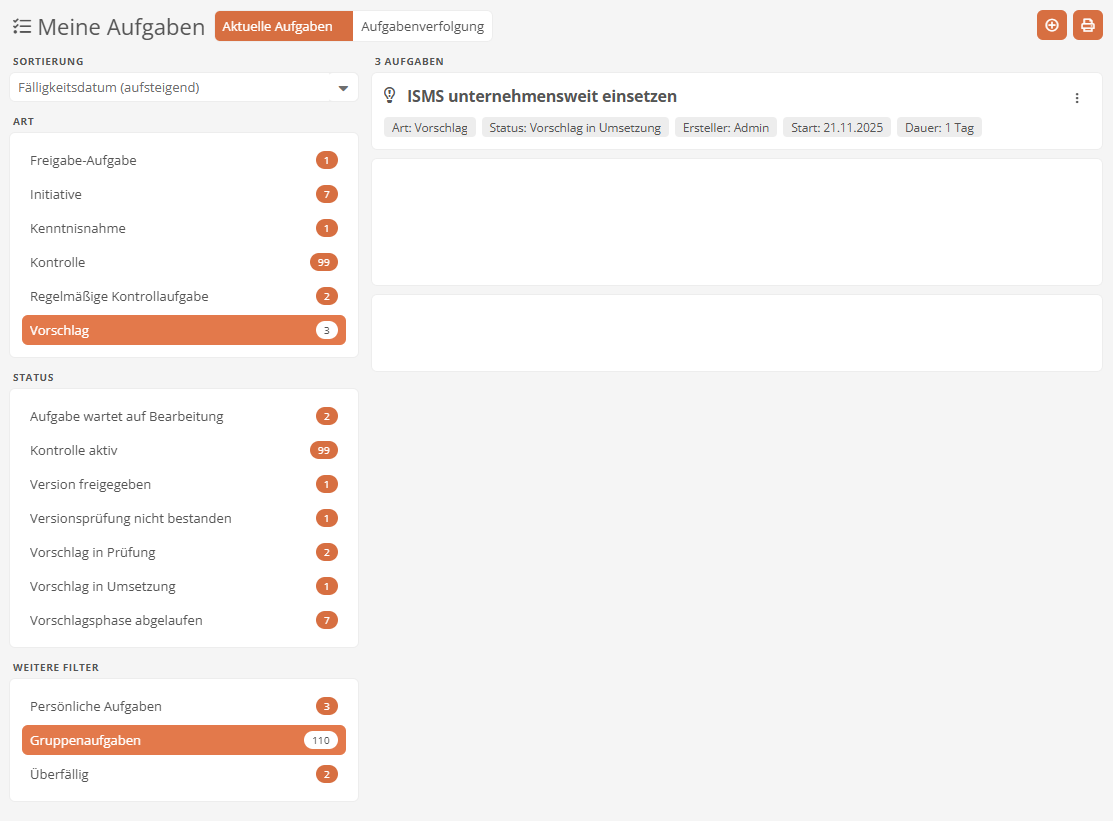
Task: Click the lightbulb icon beside ISMS task
Action: [390, 96]
